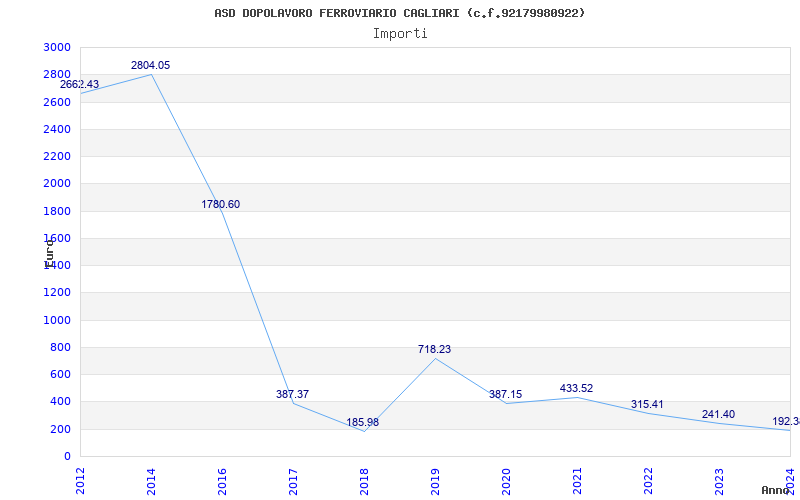Click the 2018 x-axis year label

(x=364, y=481)
